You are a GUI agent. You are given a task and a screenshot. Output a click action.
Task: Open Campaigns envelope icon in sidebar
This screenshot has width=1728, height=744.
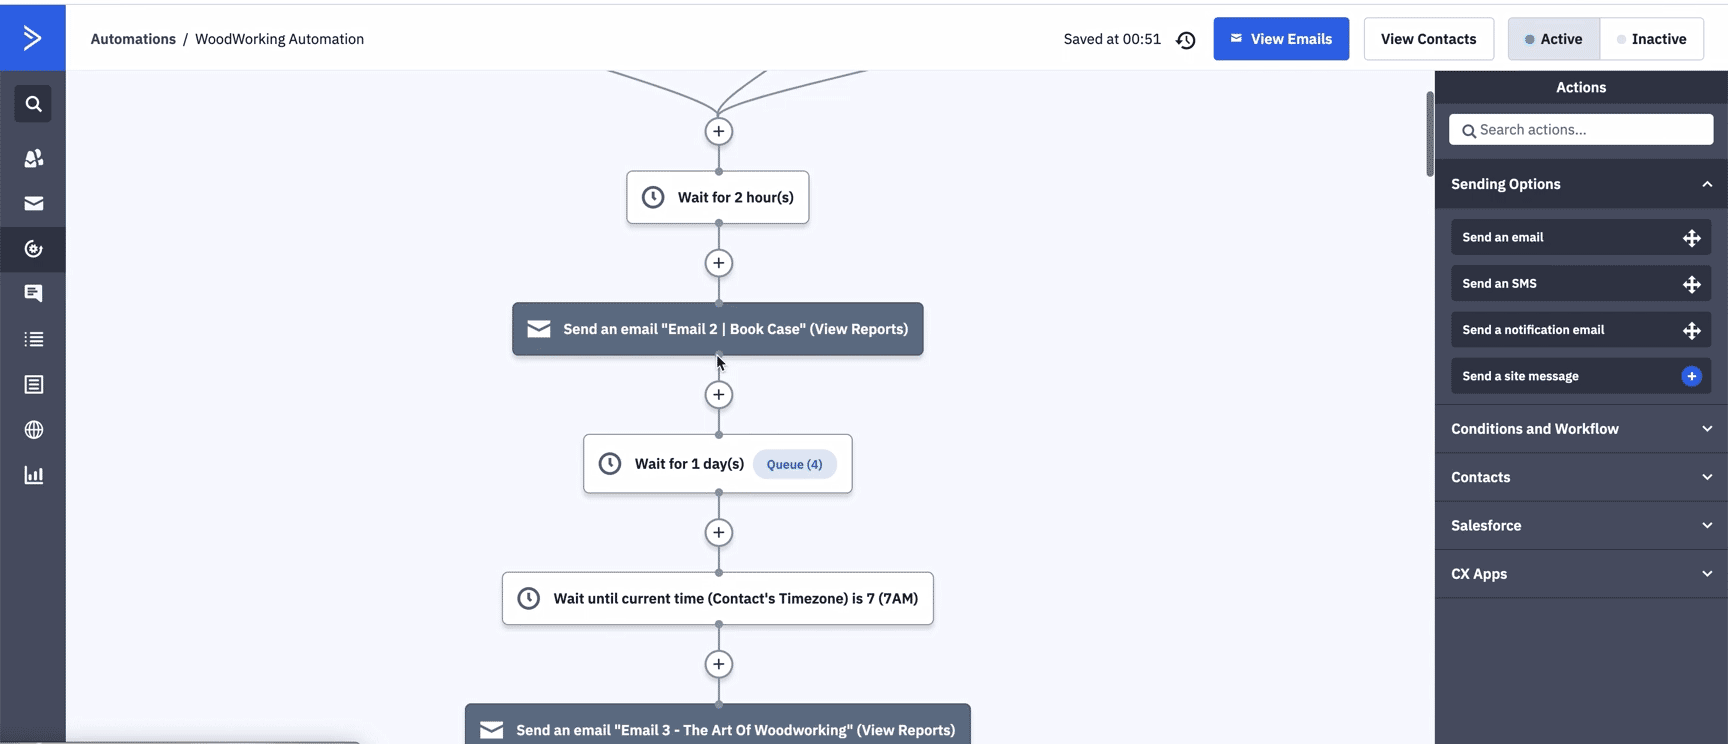(x=33, y=204)
